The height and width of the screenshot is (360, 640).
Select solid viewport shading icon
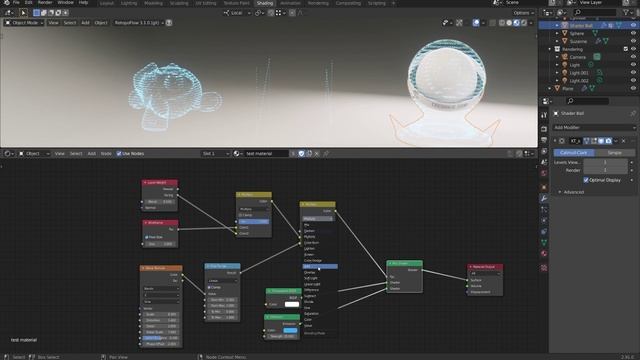tap(509, 23)
